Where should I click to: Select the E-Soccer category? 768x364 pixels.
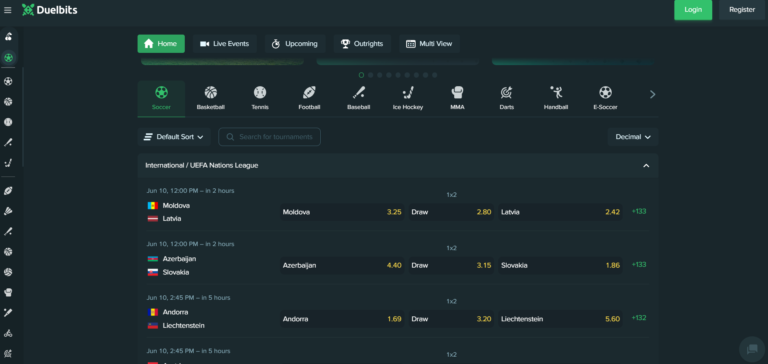click(605, 98)
